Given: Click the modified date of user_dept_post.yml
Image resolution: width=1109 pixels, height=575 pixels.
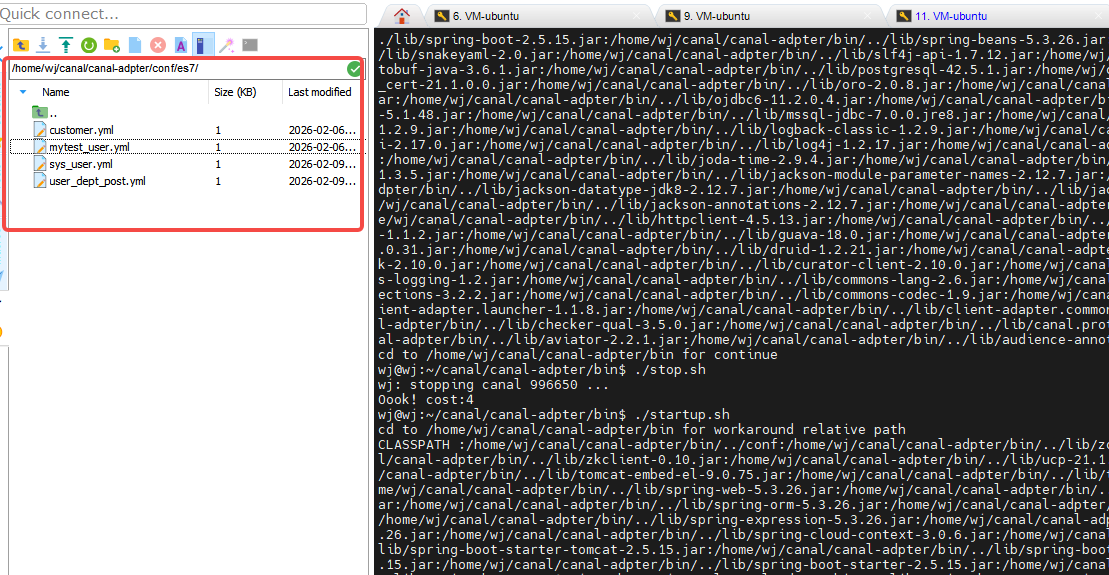Looking at the screenshot, I should (322, 181).
